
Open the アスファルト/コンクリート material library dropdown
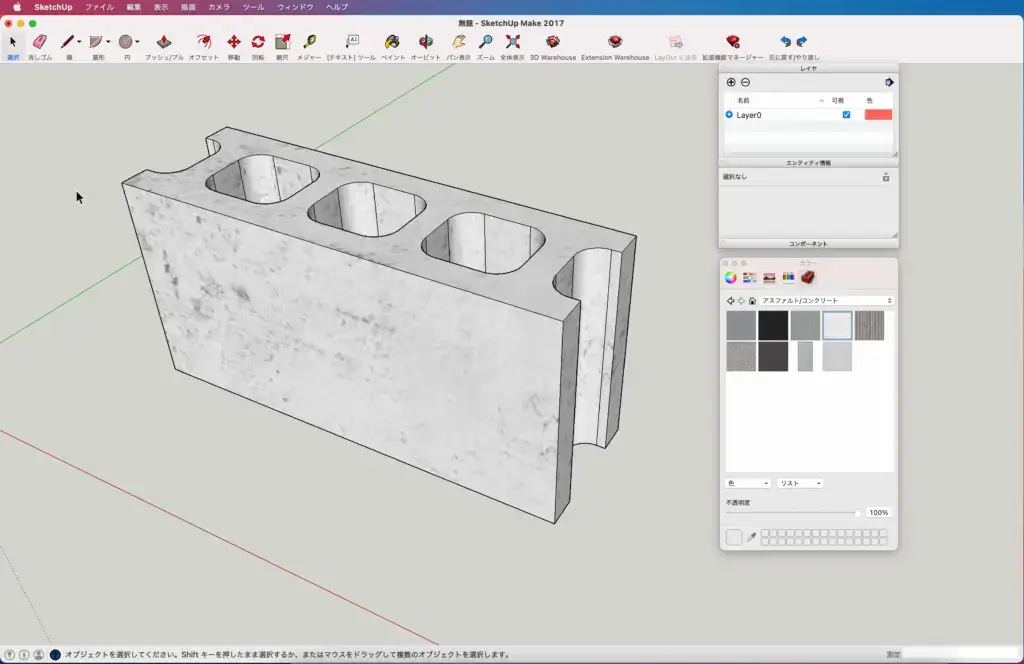click(x=826, y=301)
